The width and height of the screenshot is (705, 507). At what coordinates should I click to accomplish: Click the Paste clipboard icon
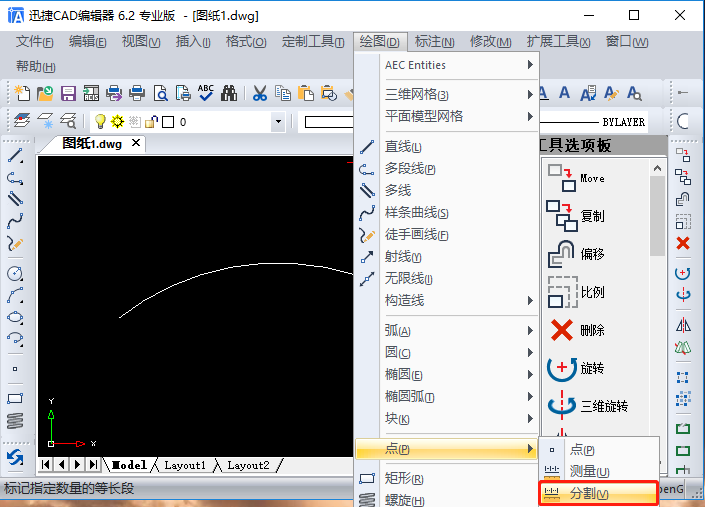[306, 93]
